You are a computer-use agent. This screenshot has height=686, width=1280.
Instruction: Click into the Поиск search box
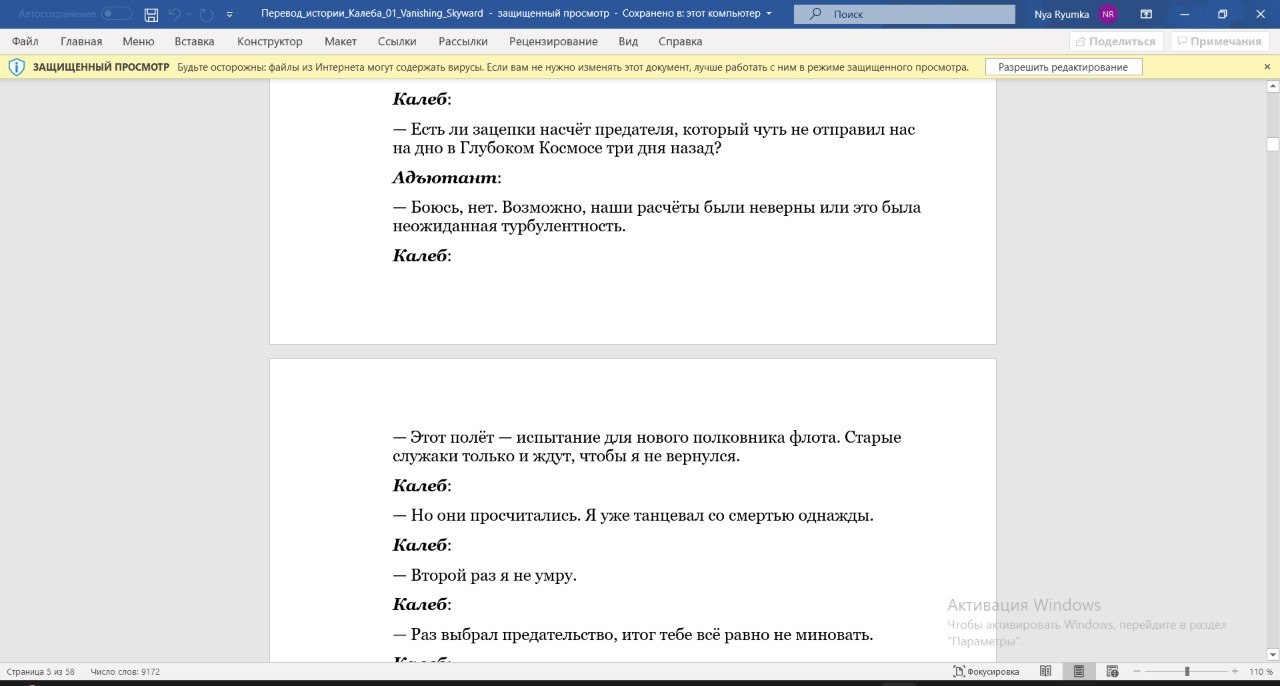point(904,14)
